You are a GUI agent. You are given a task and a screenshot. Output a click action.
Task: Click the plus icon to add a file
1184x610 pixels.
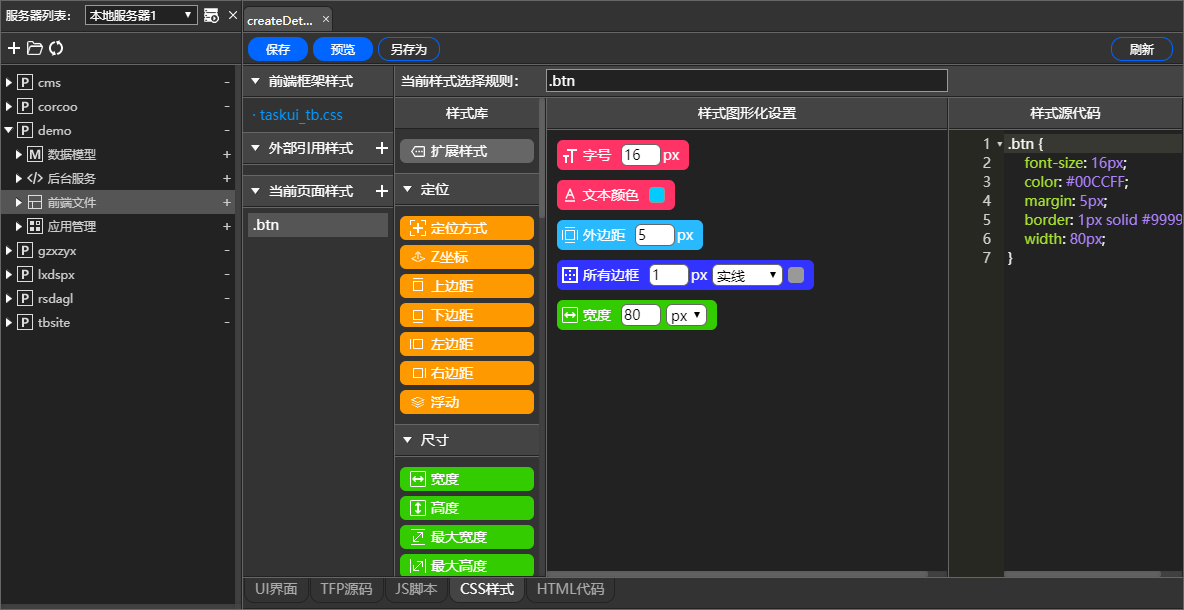click(13, 48)
